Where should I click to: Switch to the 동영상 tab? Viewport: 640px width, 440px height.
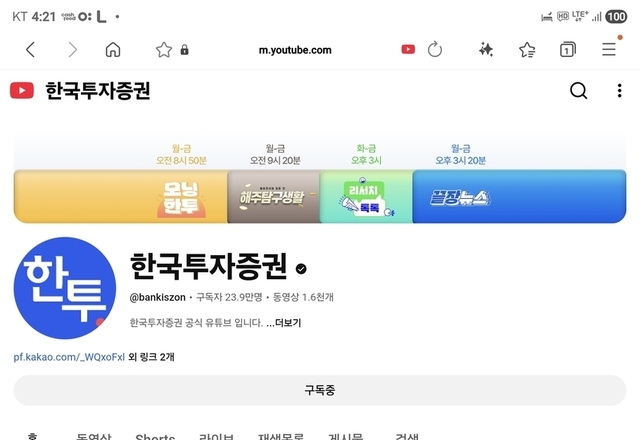point(93,437)
